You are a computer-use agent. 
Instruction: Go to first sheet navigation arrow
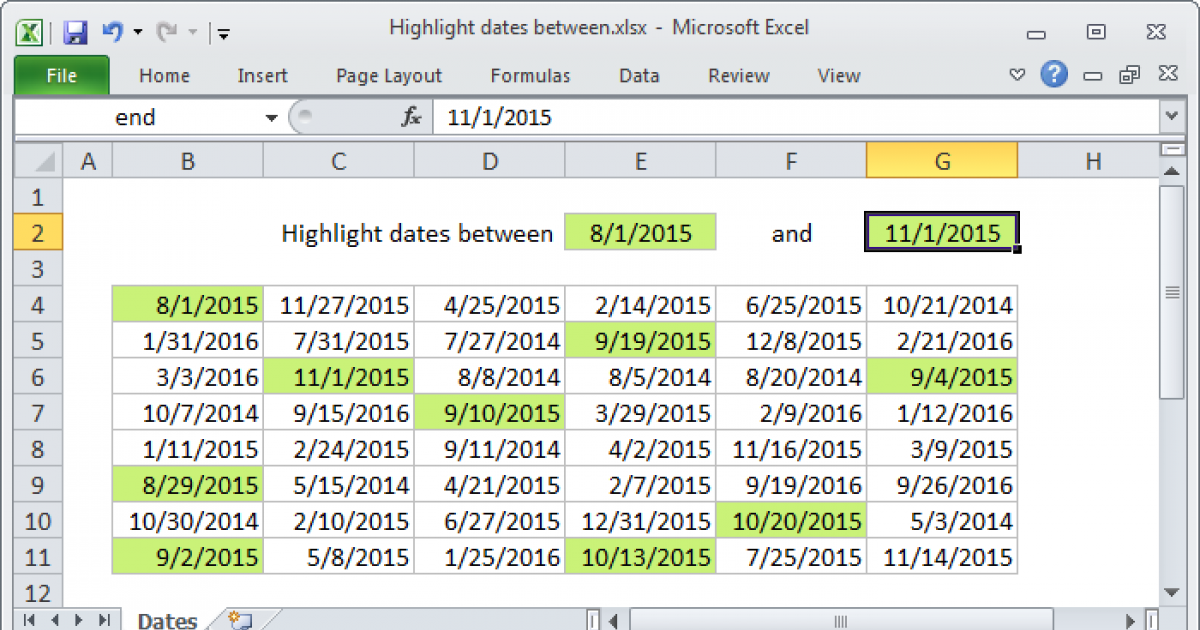tap(28, 620)
